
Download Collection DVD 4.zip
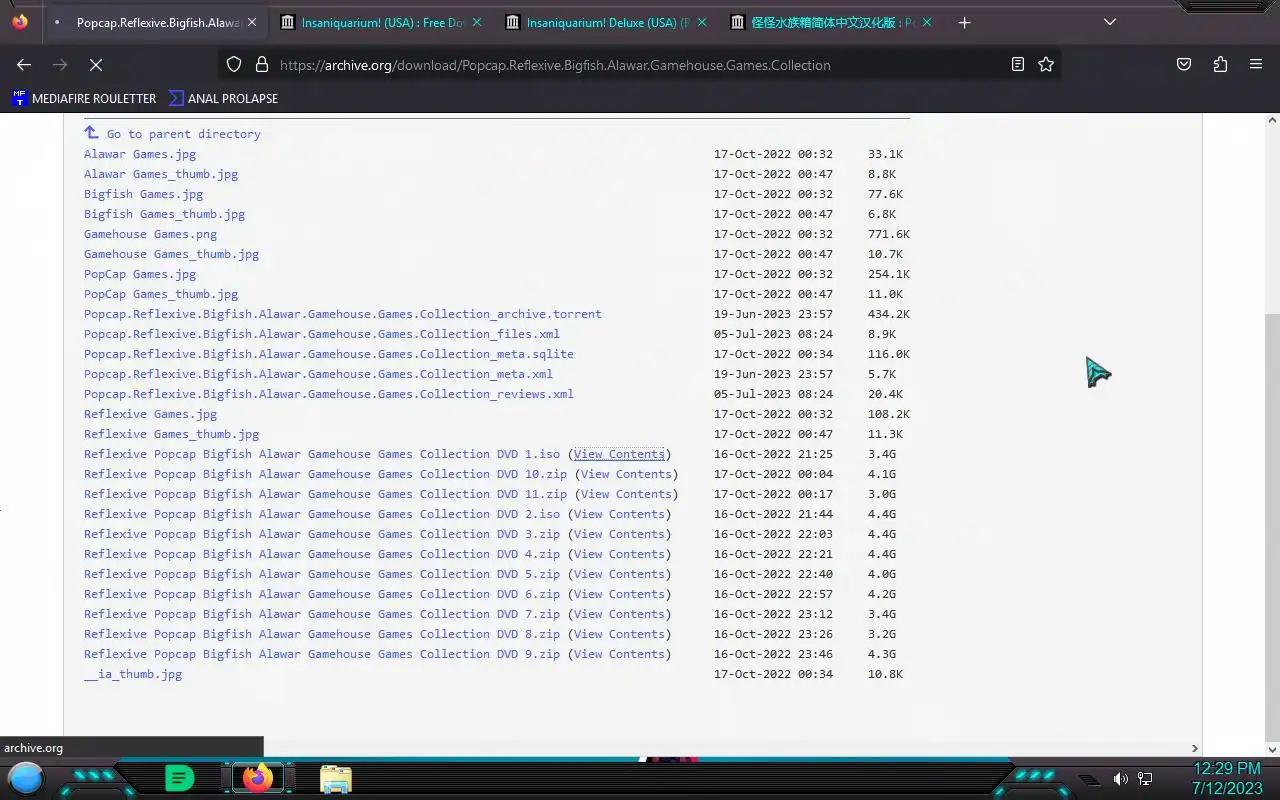tap(322, 554)
